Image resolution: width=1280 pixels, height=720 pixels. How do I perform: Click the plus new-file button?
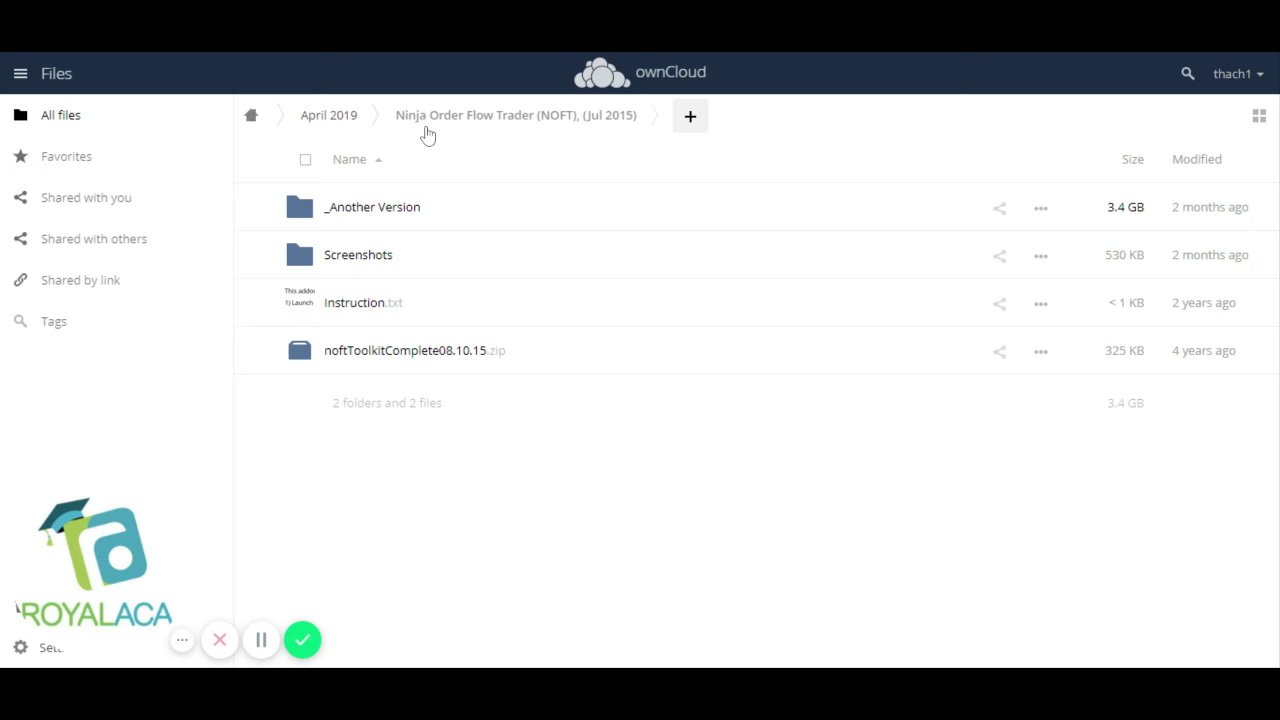(690, 116)
